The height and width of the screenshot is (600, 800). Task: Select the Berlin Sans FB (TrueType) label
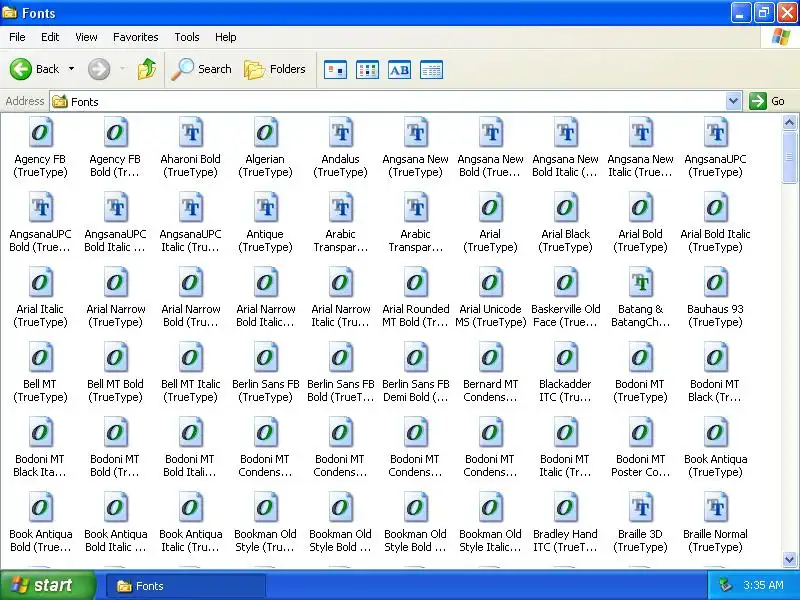pos(265,390)
